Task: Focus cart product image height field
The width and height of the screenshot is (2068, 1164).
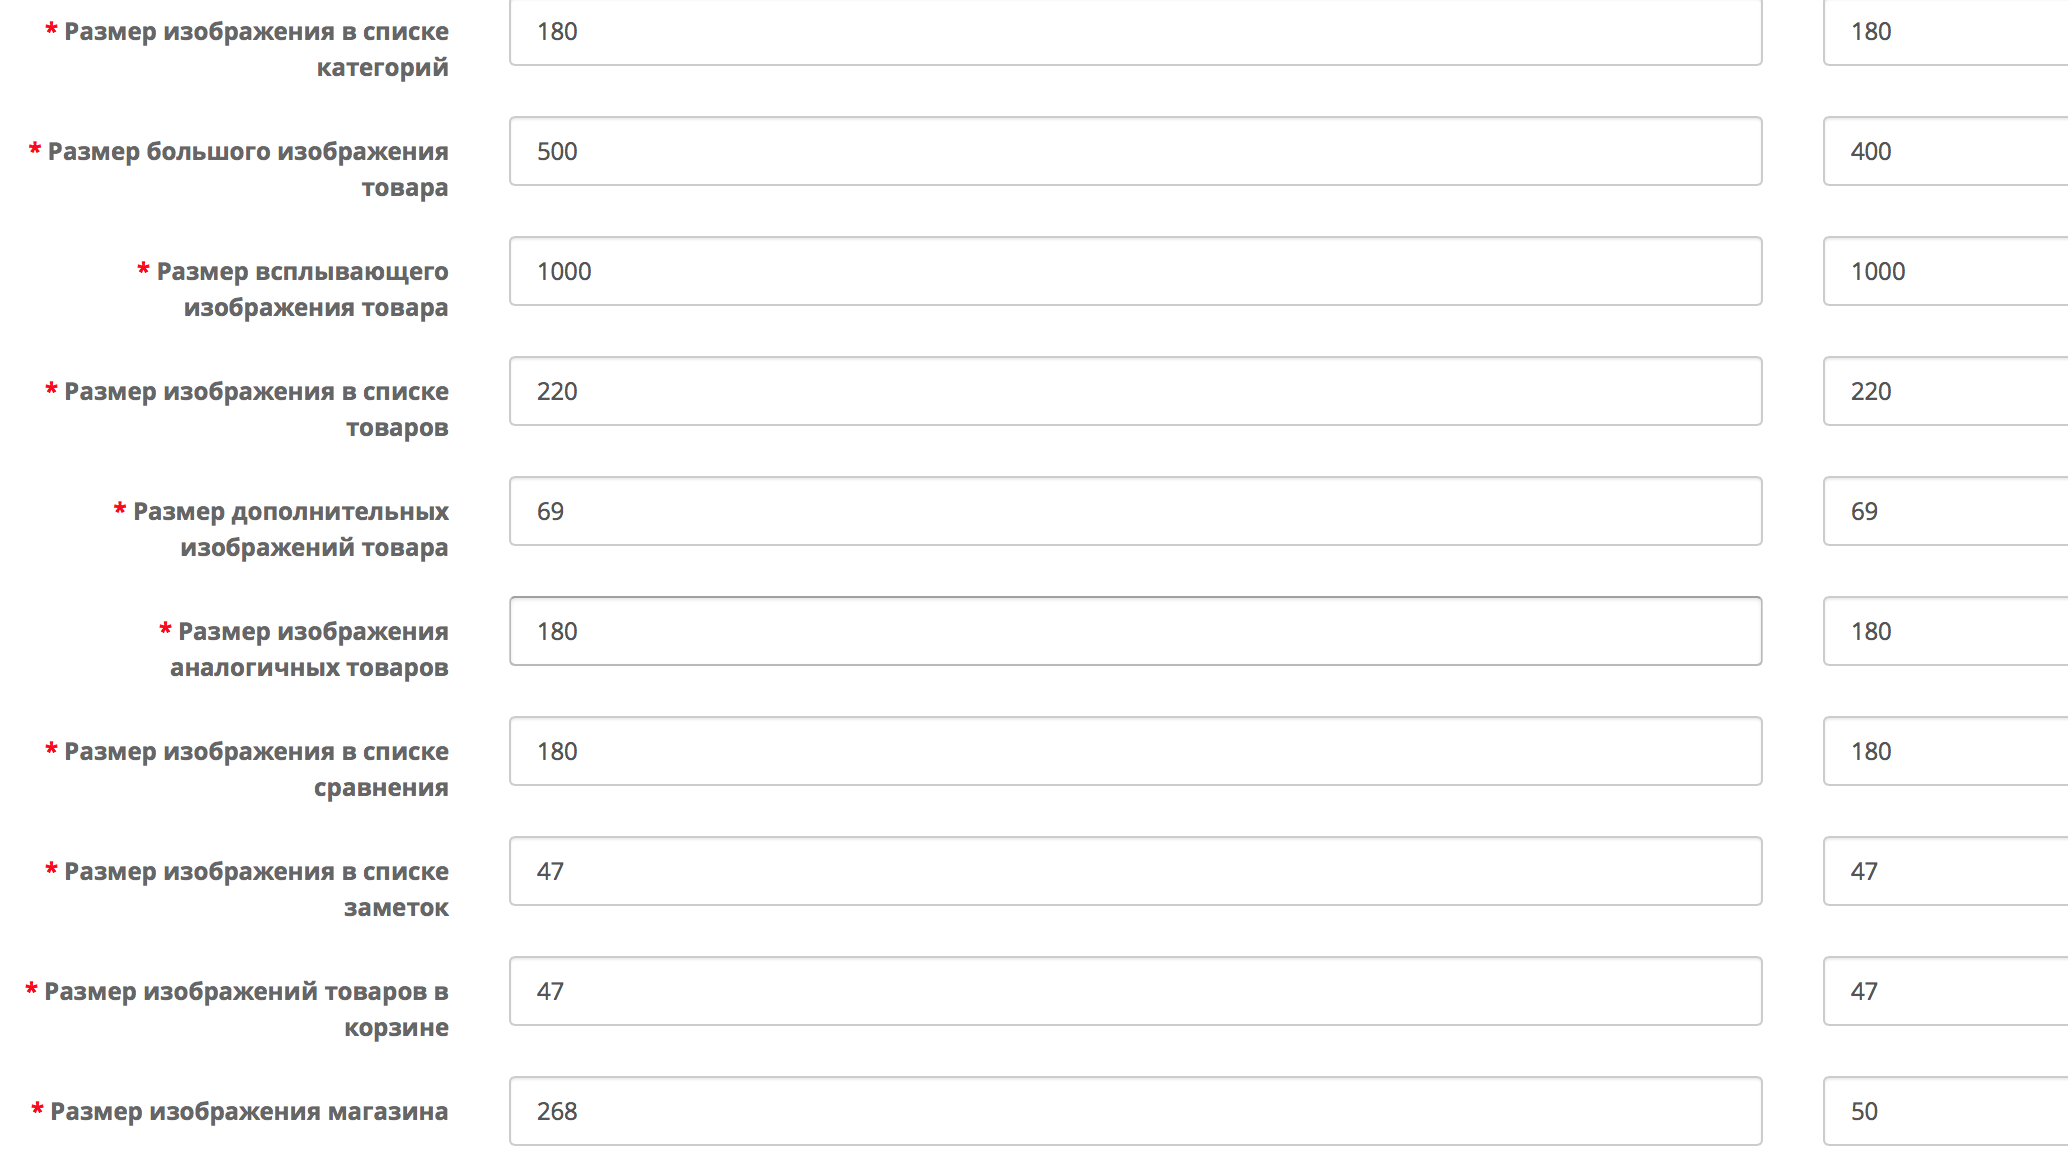Action: [1945, 991]
